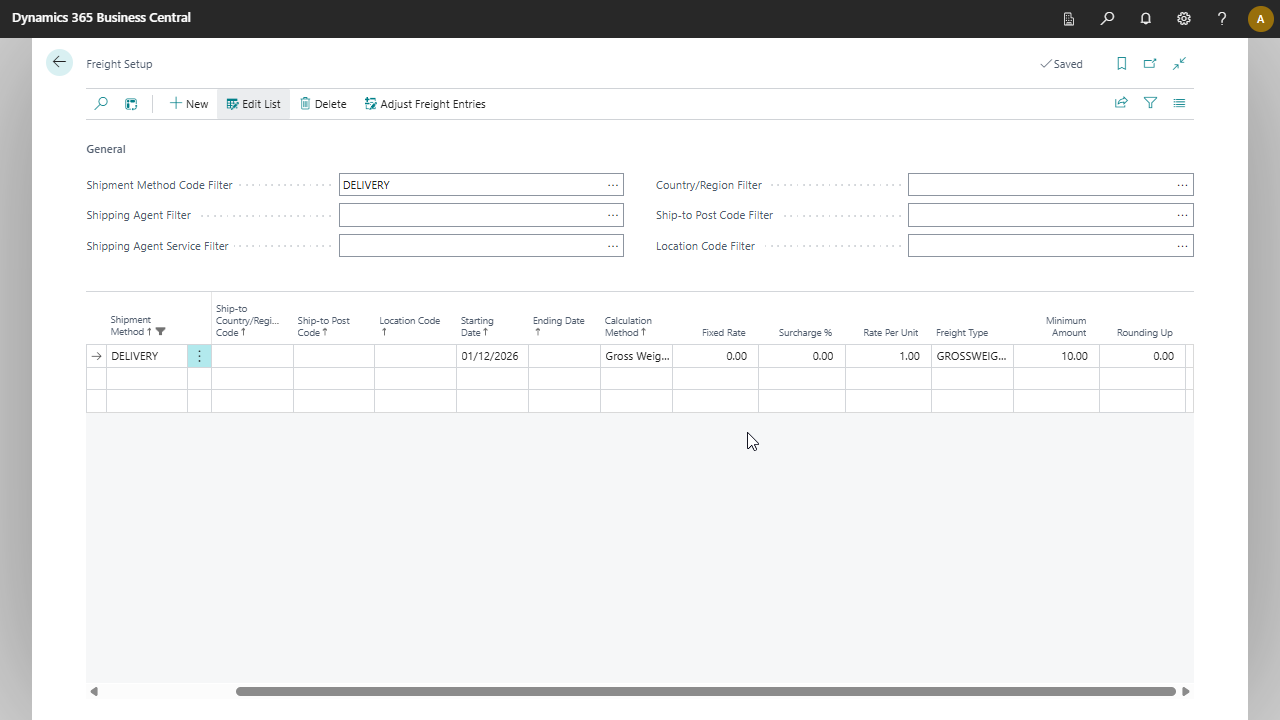Toggle the Edit List mode
This screenshot has height=720, width=1280.
[253, 104]
